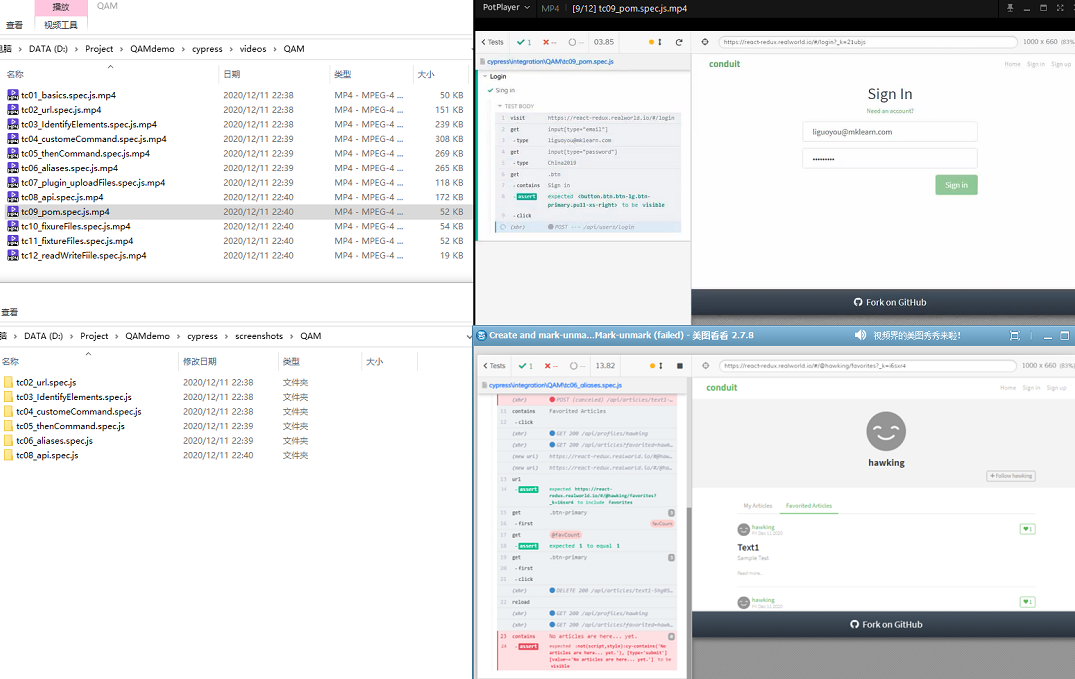Image resolution: width=1075 pixels, height=679 pixels.
Task: Sort videos by the 大小 column header
Action: tap(426, 74)
